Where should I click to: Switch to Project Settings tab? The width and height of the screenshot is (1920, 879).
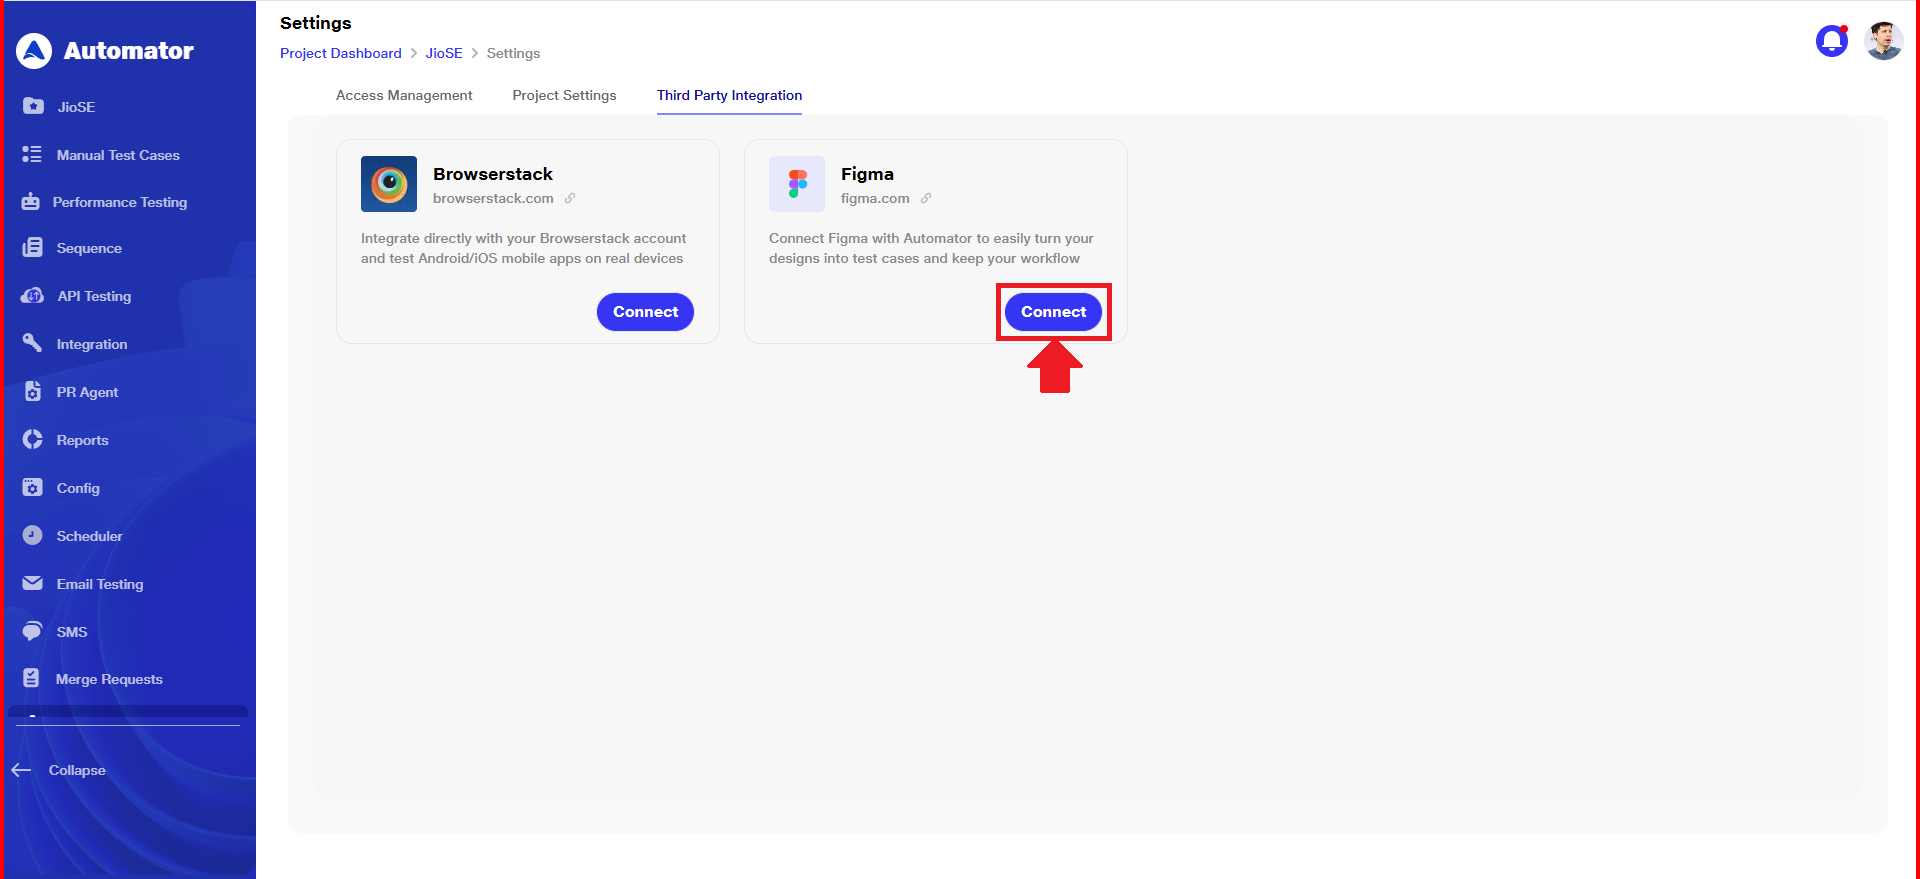click(564, 95)
